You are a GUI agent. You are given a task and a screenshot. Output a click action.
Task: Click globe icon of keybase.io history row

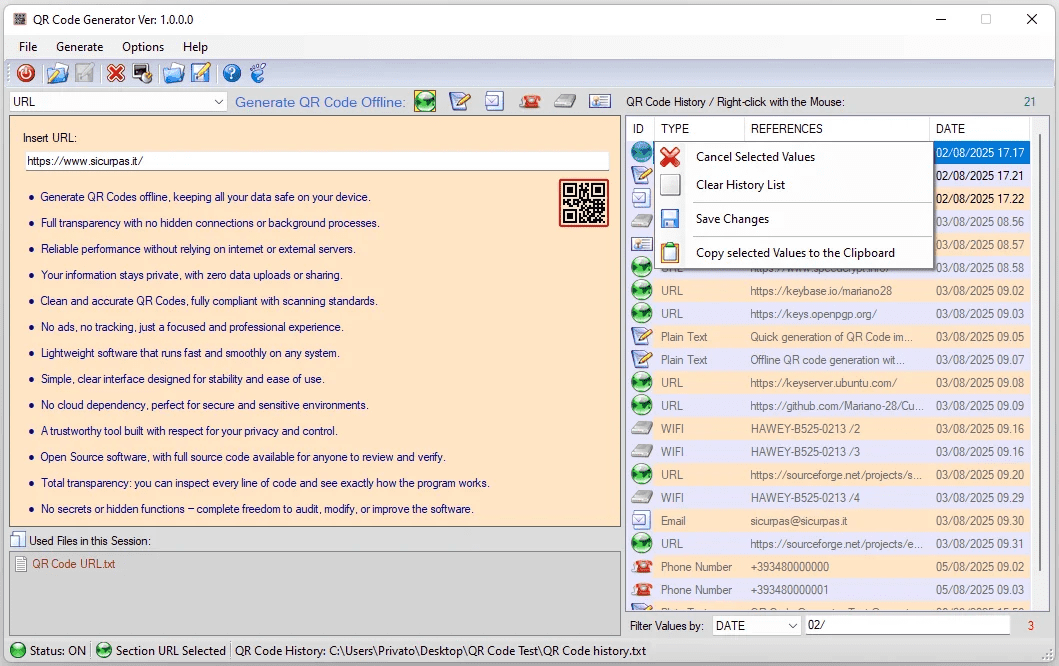click(641, 290)
